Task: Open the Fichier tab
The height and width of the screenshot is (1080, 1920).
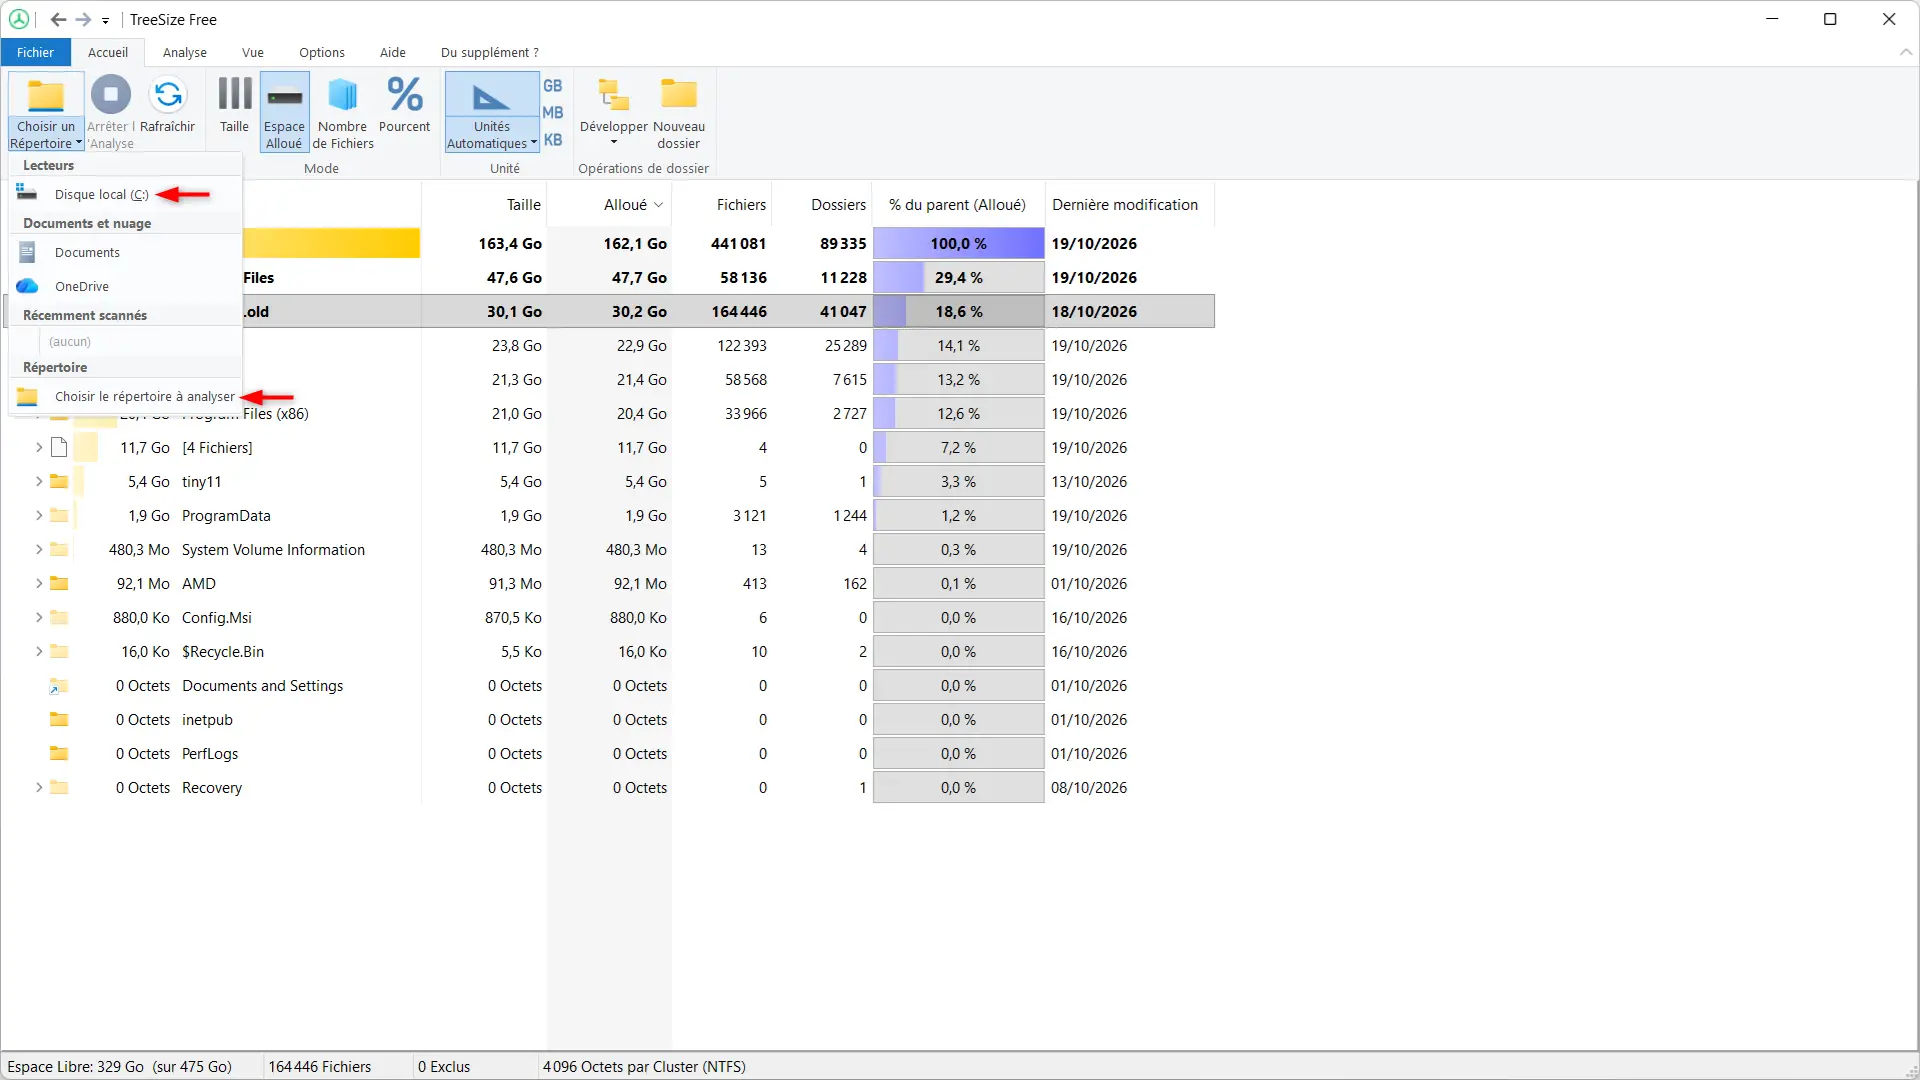Action: click(35, 52)
